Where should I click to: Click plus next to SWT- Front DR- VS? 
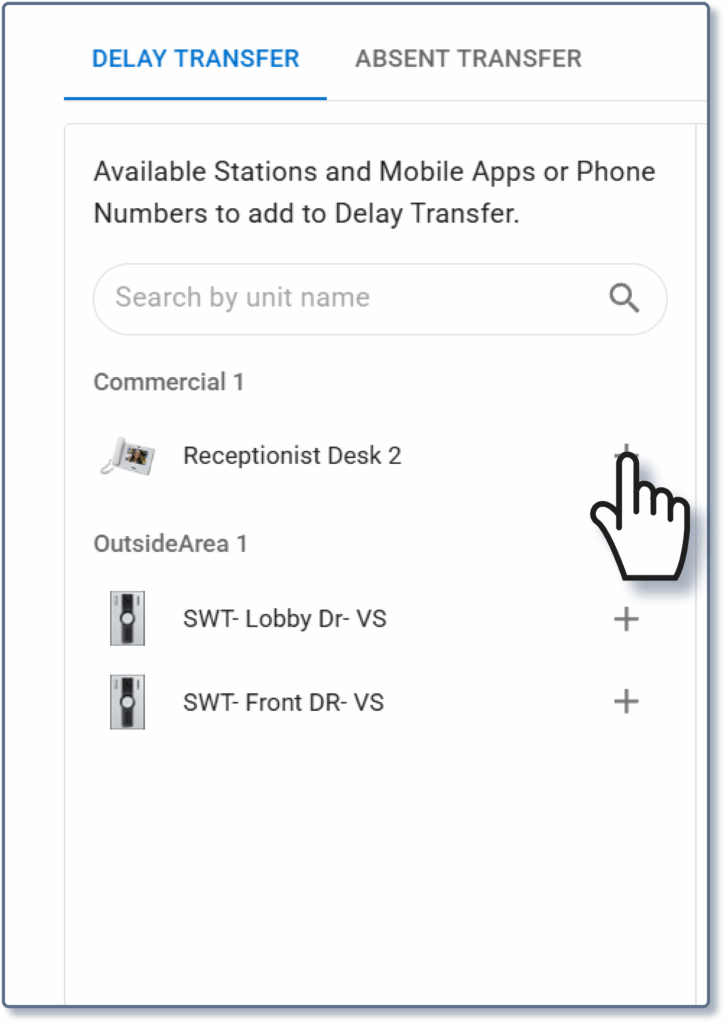coord(626,702)
